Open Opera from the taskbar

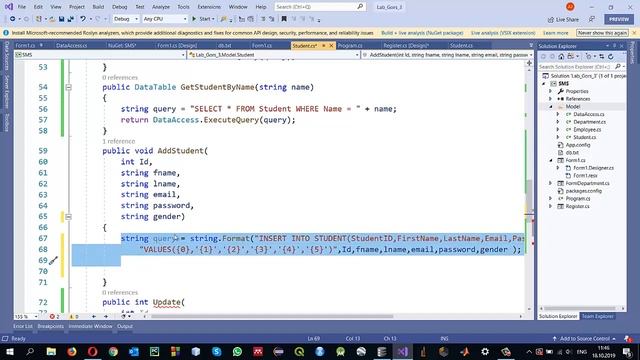click(93, 351)
